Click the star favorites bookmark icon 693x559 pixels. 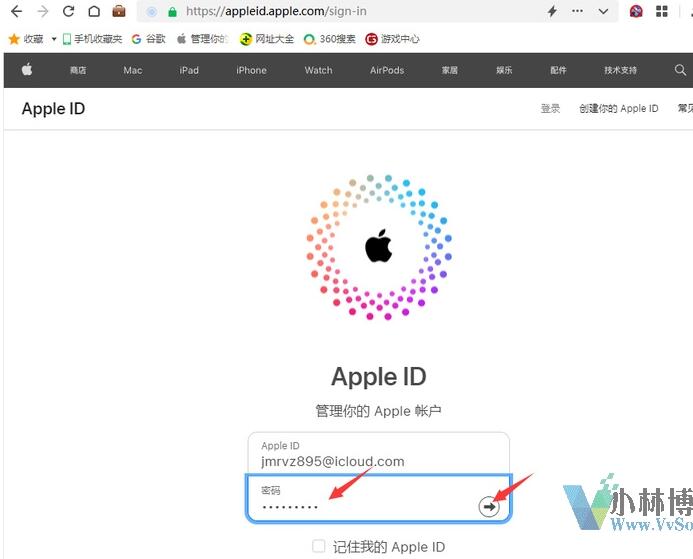[x=14, y=39]
